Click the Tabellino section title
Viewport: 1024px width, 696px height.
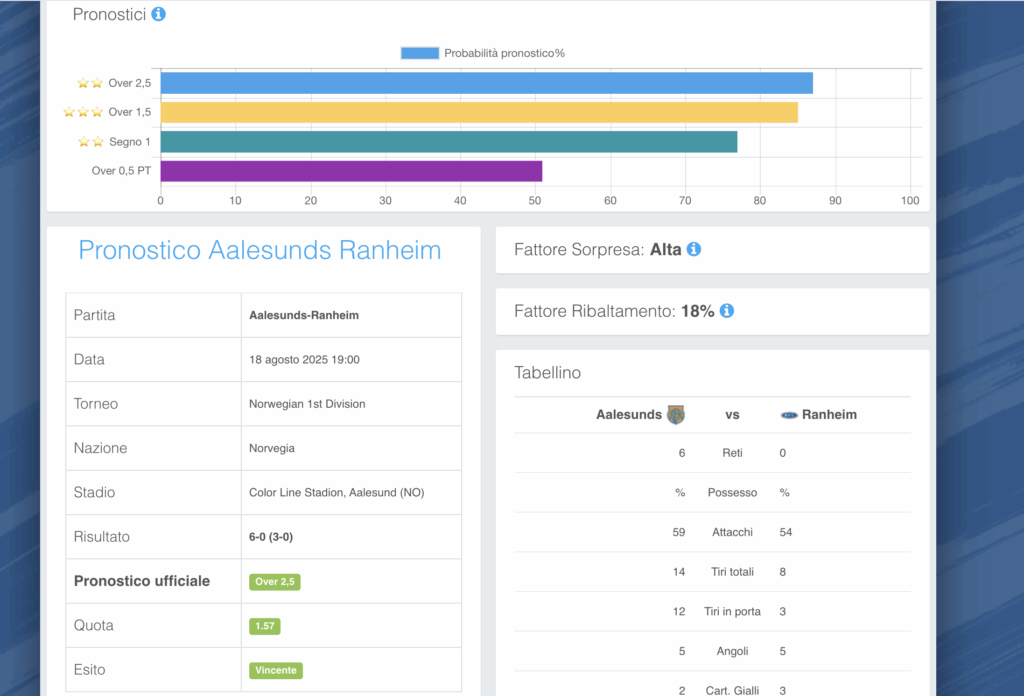[x=547, y=373]
